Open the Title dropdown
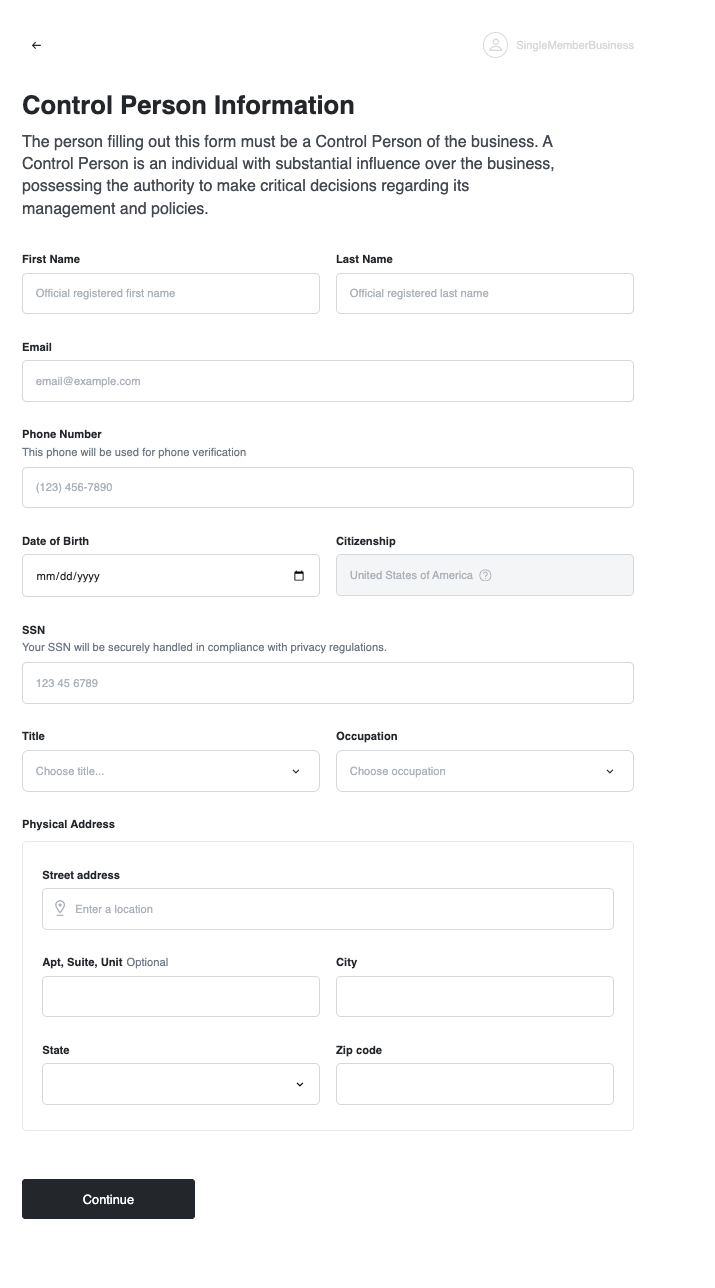 [x=170, y=771]
